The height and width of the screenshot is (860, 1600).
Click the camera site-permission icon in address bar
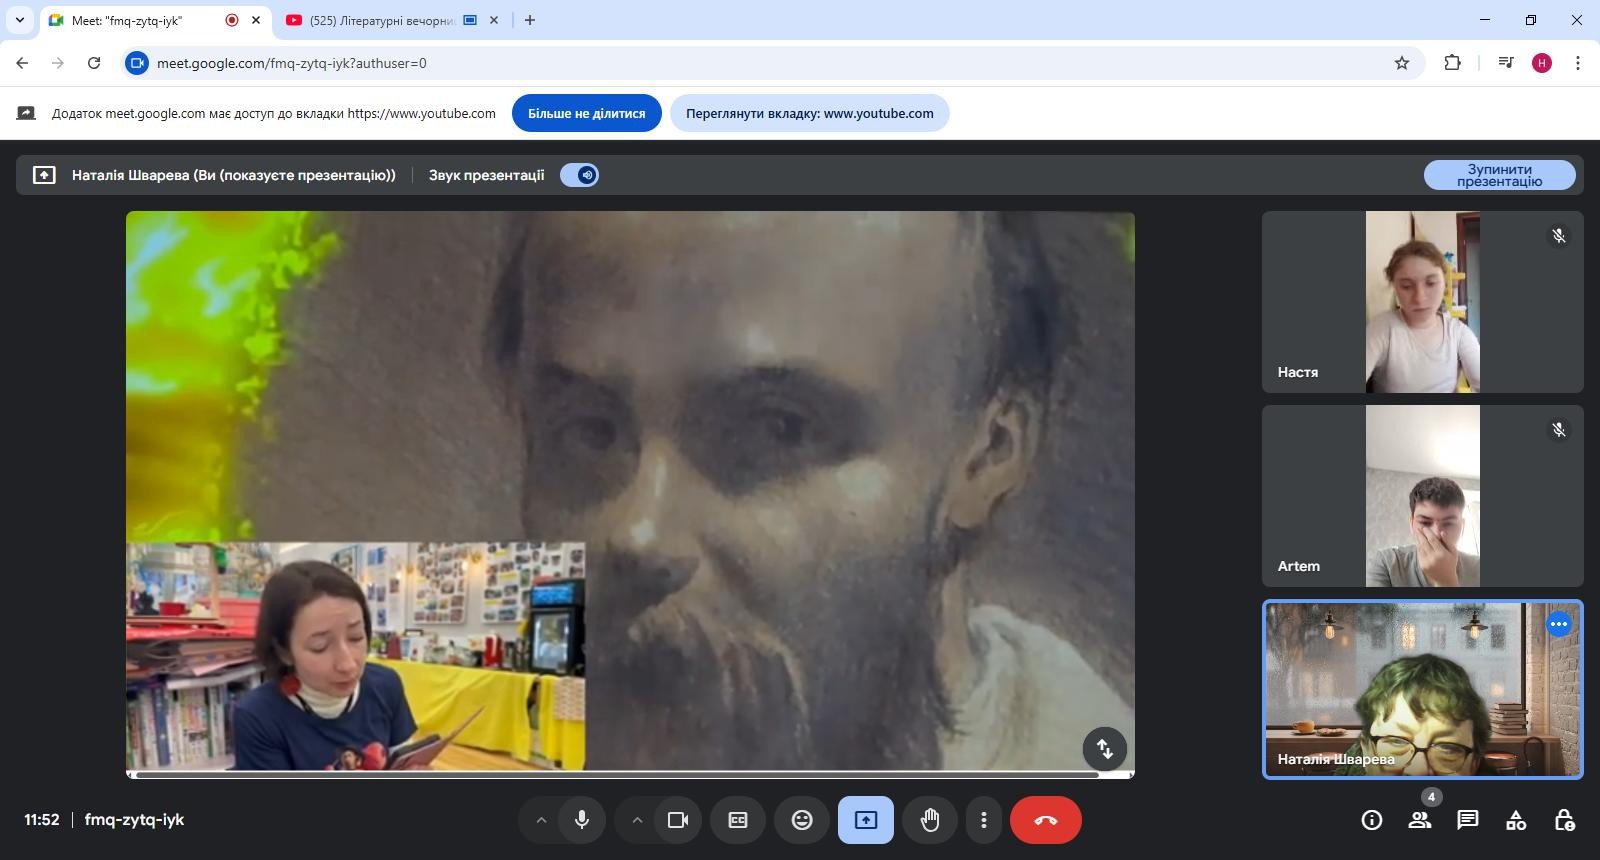click(137, 63)
